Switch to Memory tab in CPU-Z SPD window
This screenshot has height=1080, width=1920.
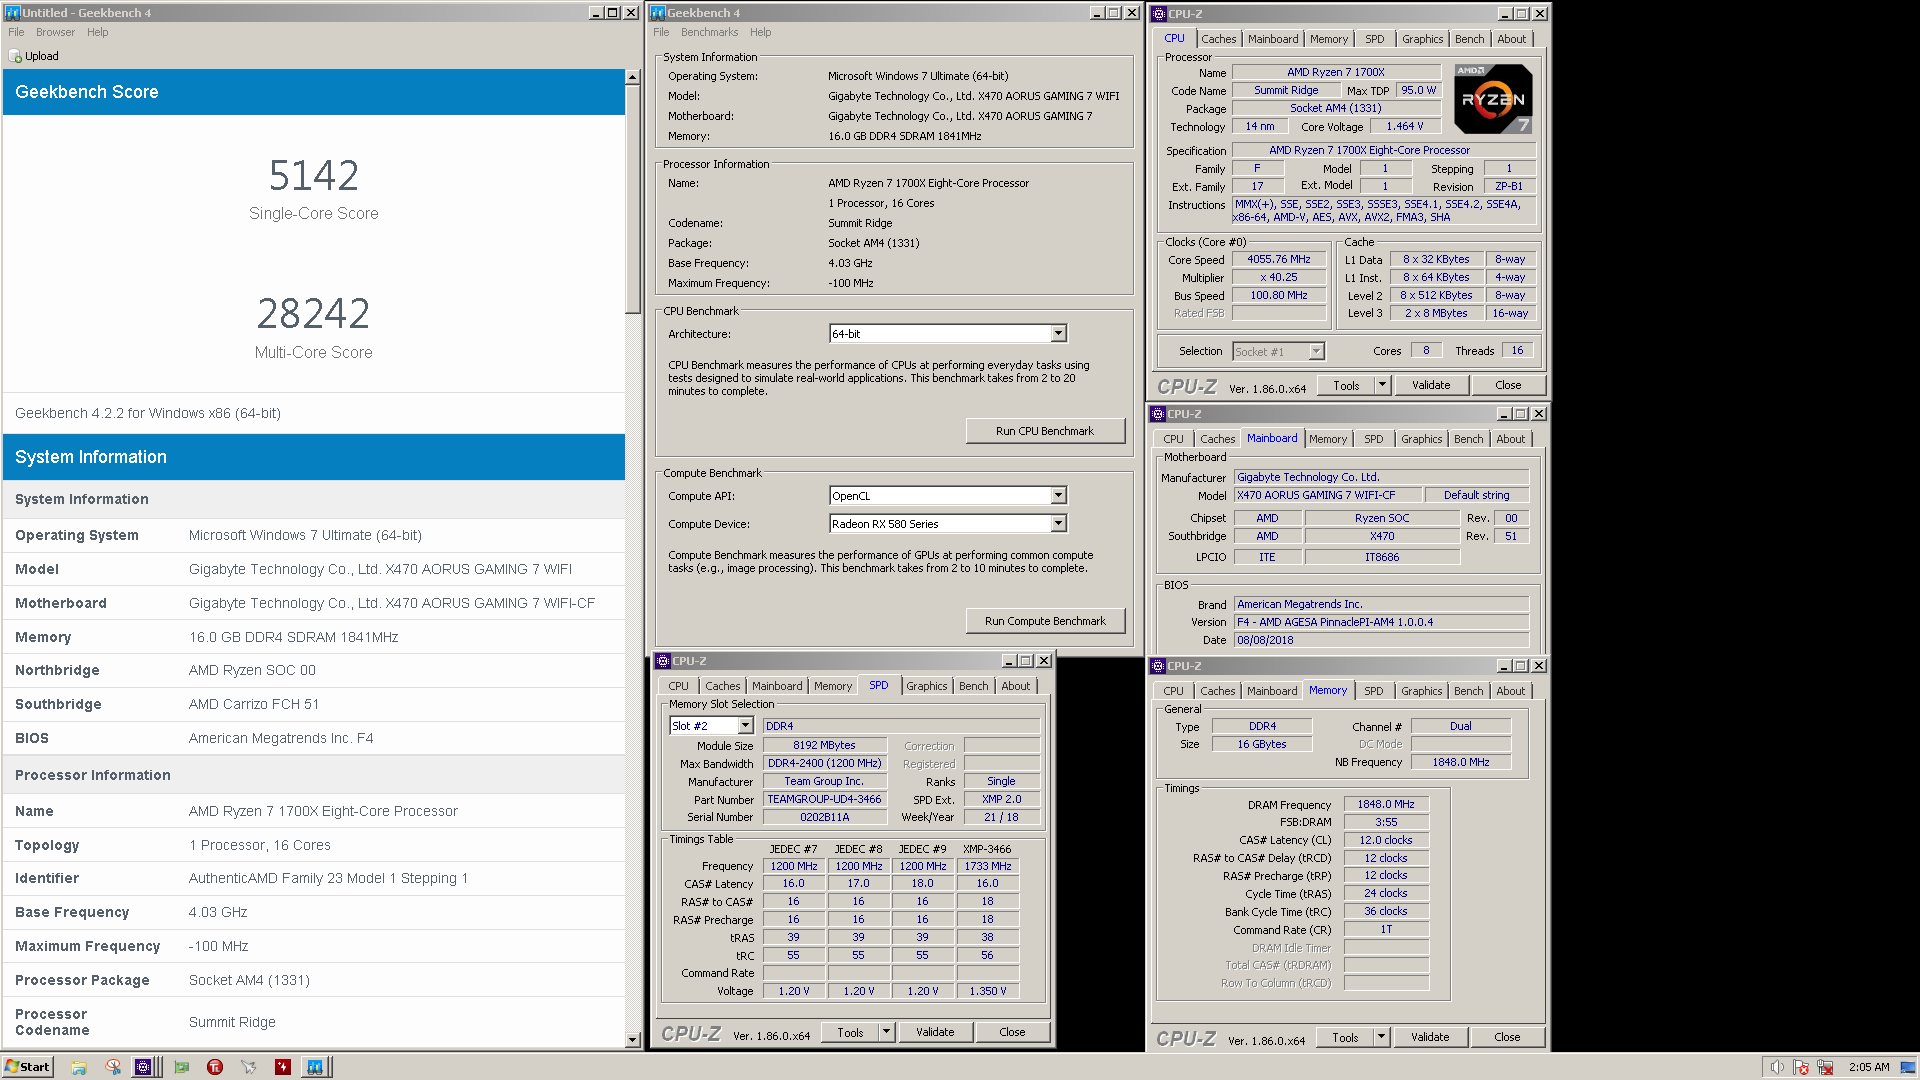pos(832,686)
